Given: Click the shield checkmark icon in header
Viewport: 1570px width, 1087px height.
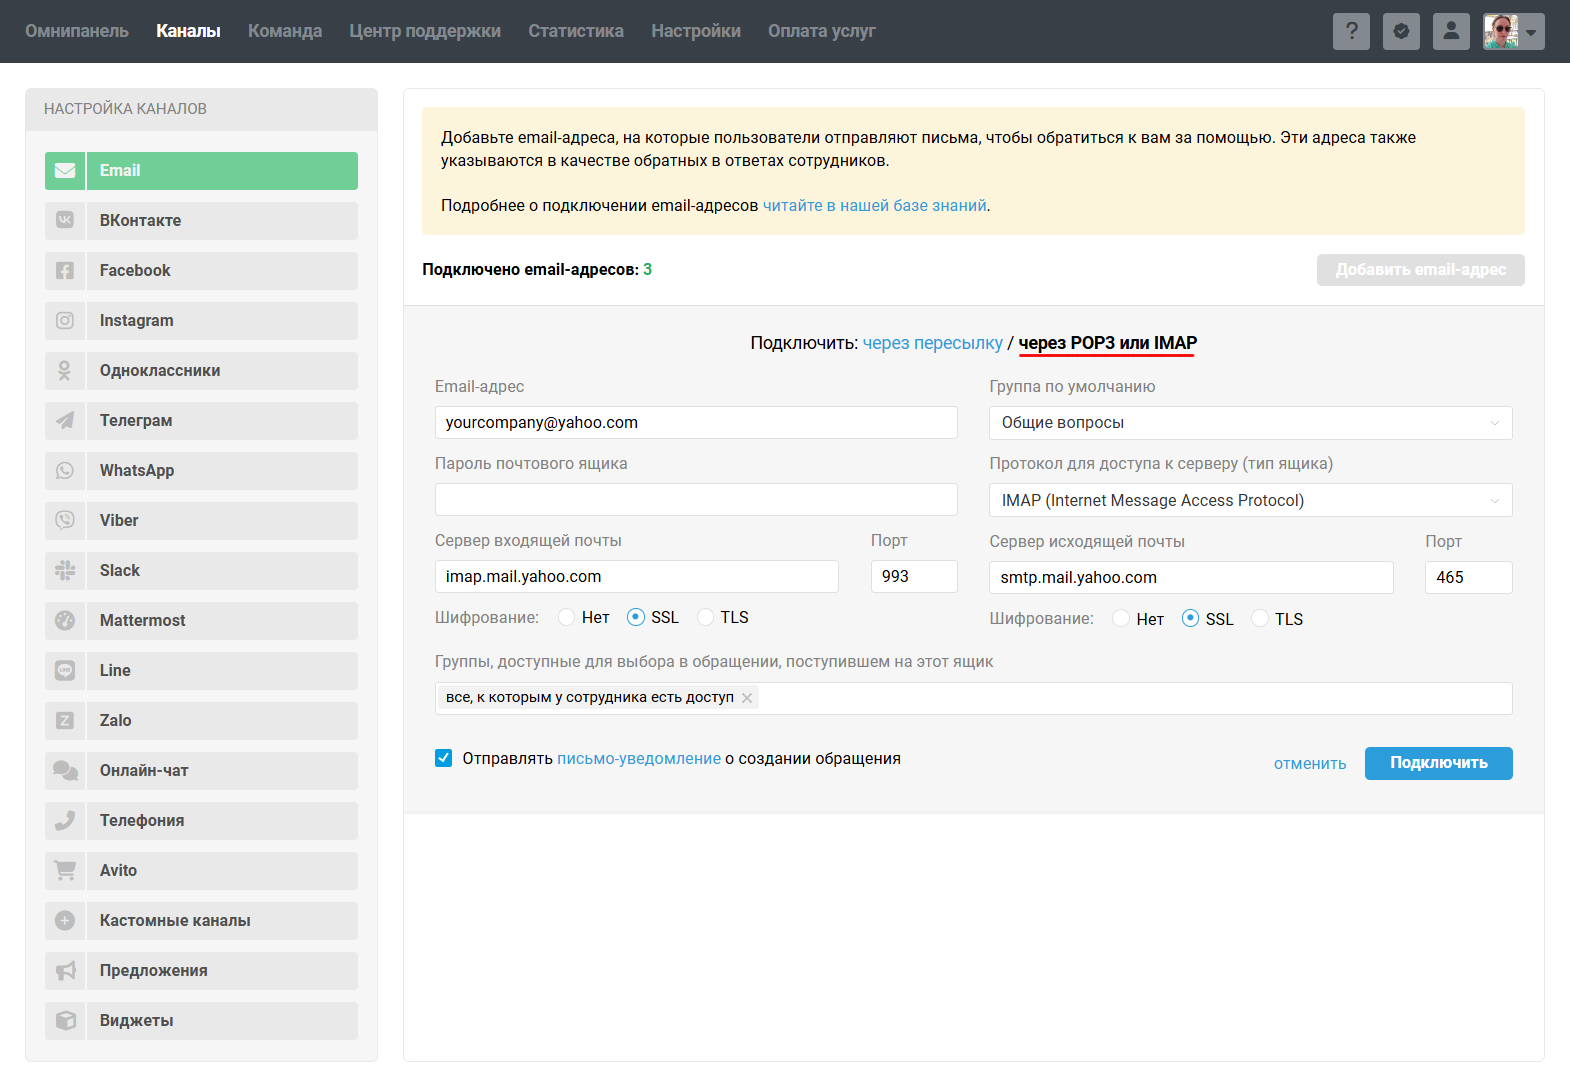Looking at the screenshot, I should (x=1401, y=31).
